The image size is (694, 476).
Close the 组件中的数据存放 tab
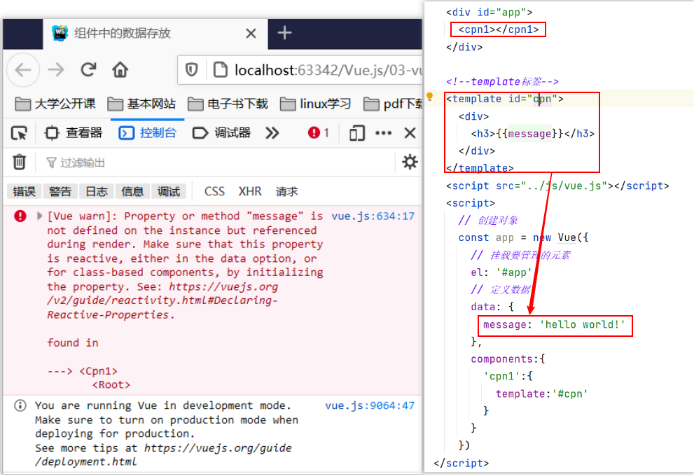tap(251, 33)
